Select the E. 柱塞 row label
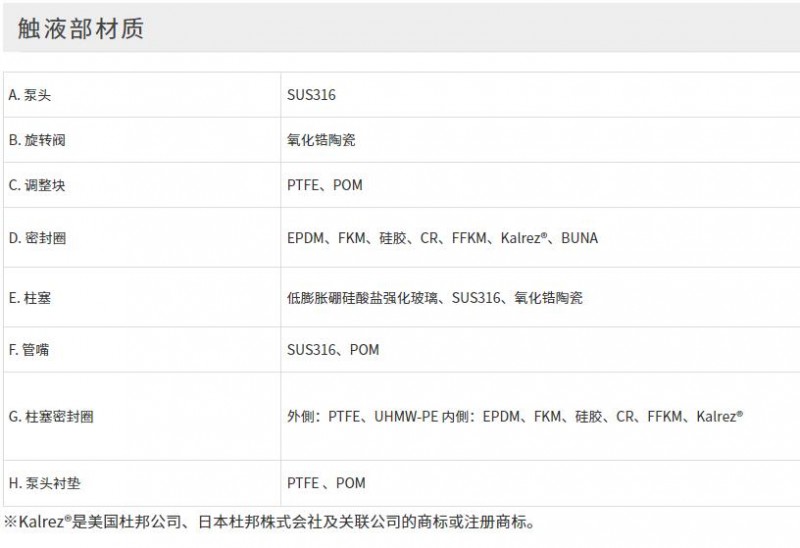 coord(30,298)
